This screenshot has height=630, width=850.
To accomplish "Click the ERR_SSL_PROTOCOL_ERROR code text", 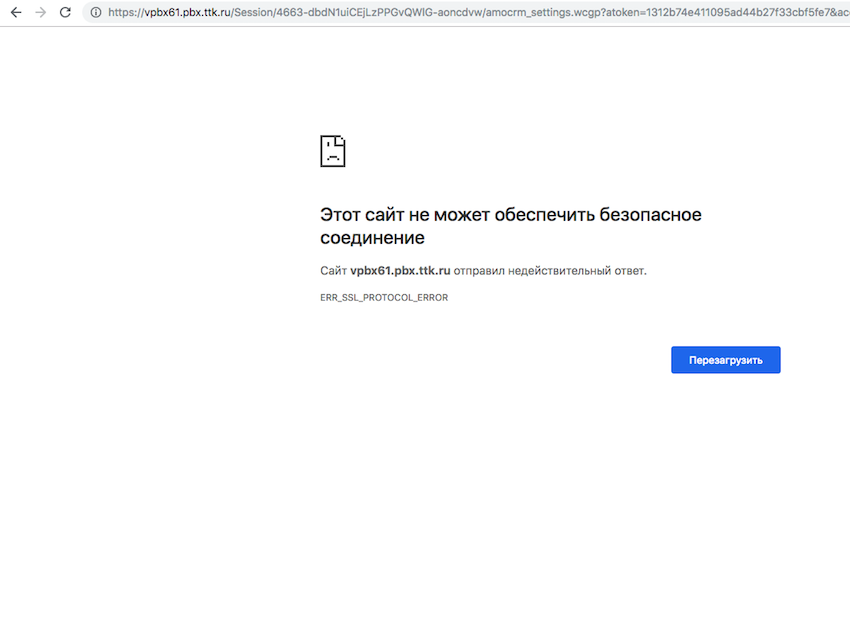I will 384,298.
